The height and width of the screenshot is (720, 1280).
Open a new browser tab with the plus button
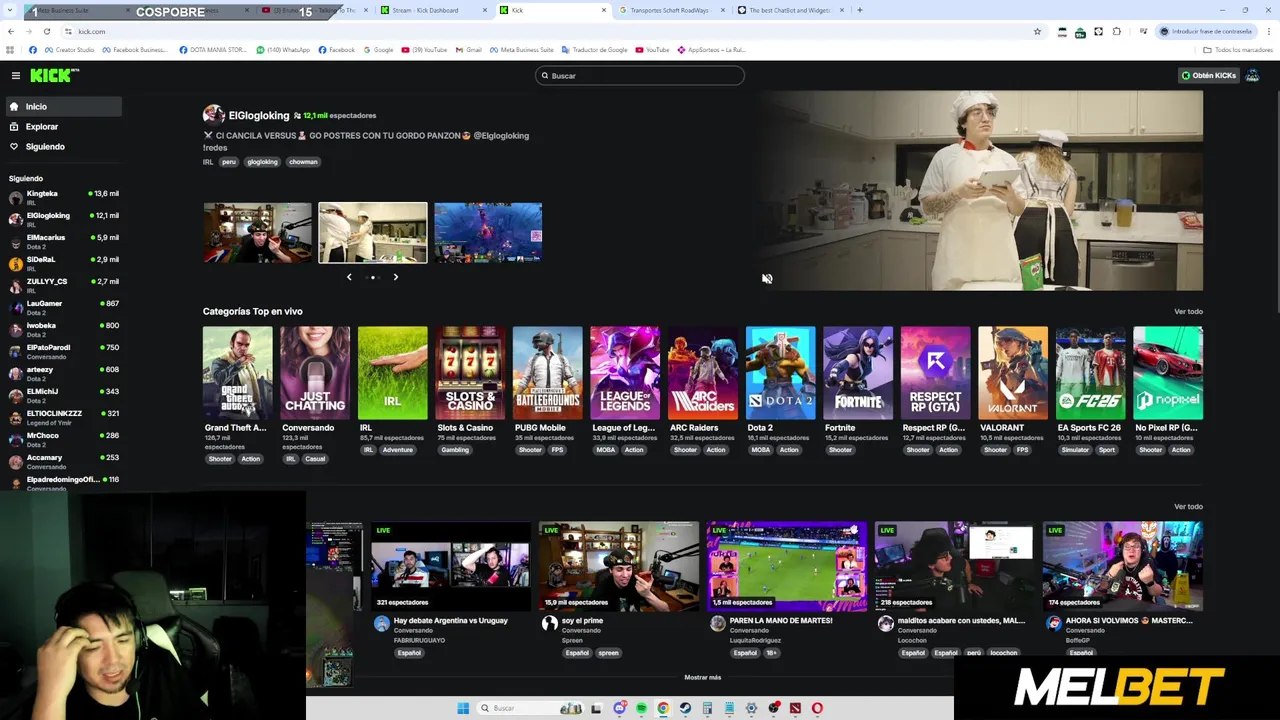click(x=859, y=10)
